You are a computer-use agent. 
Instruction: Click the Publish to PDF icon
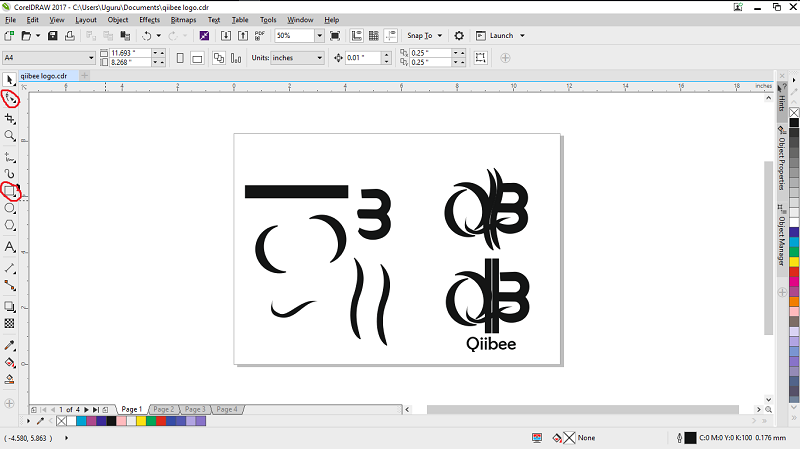(260, 36)
